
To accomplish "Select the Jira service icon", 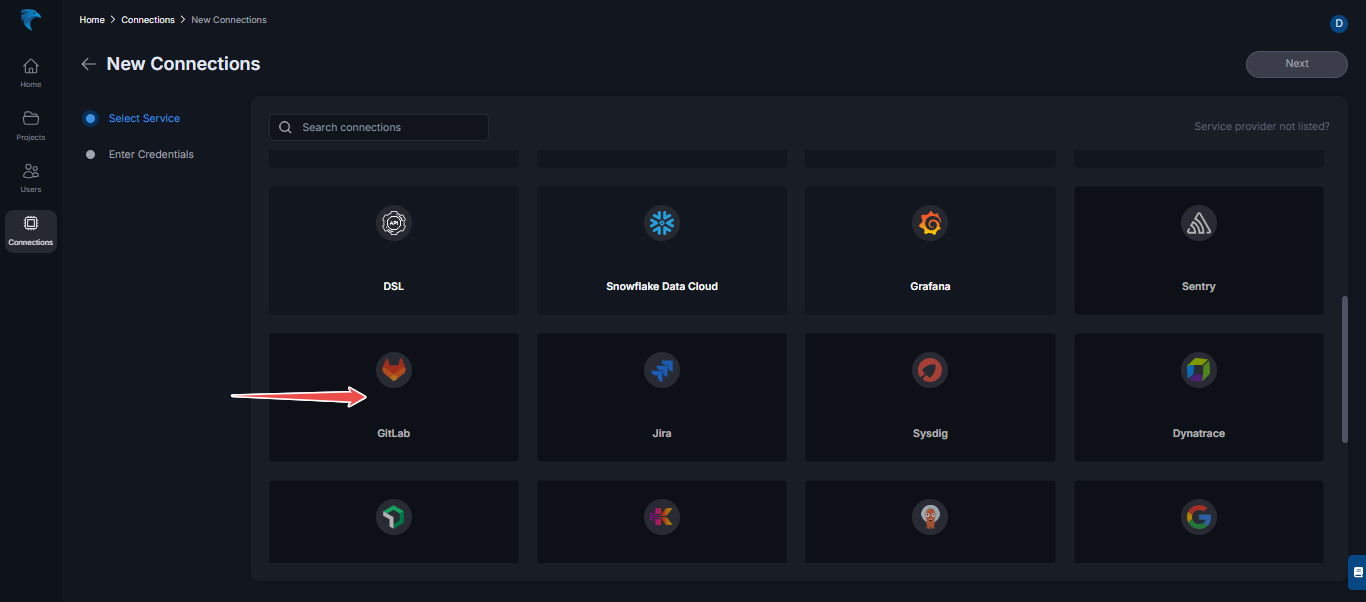I will tap(661, 370).
